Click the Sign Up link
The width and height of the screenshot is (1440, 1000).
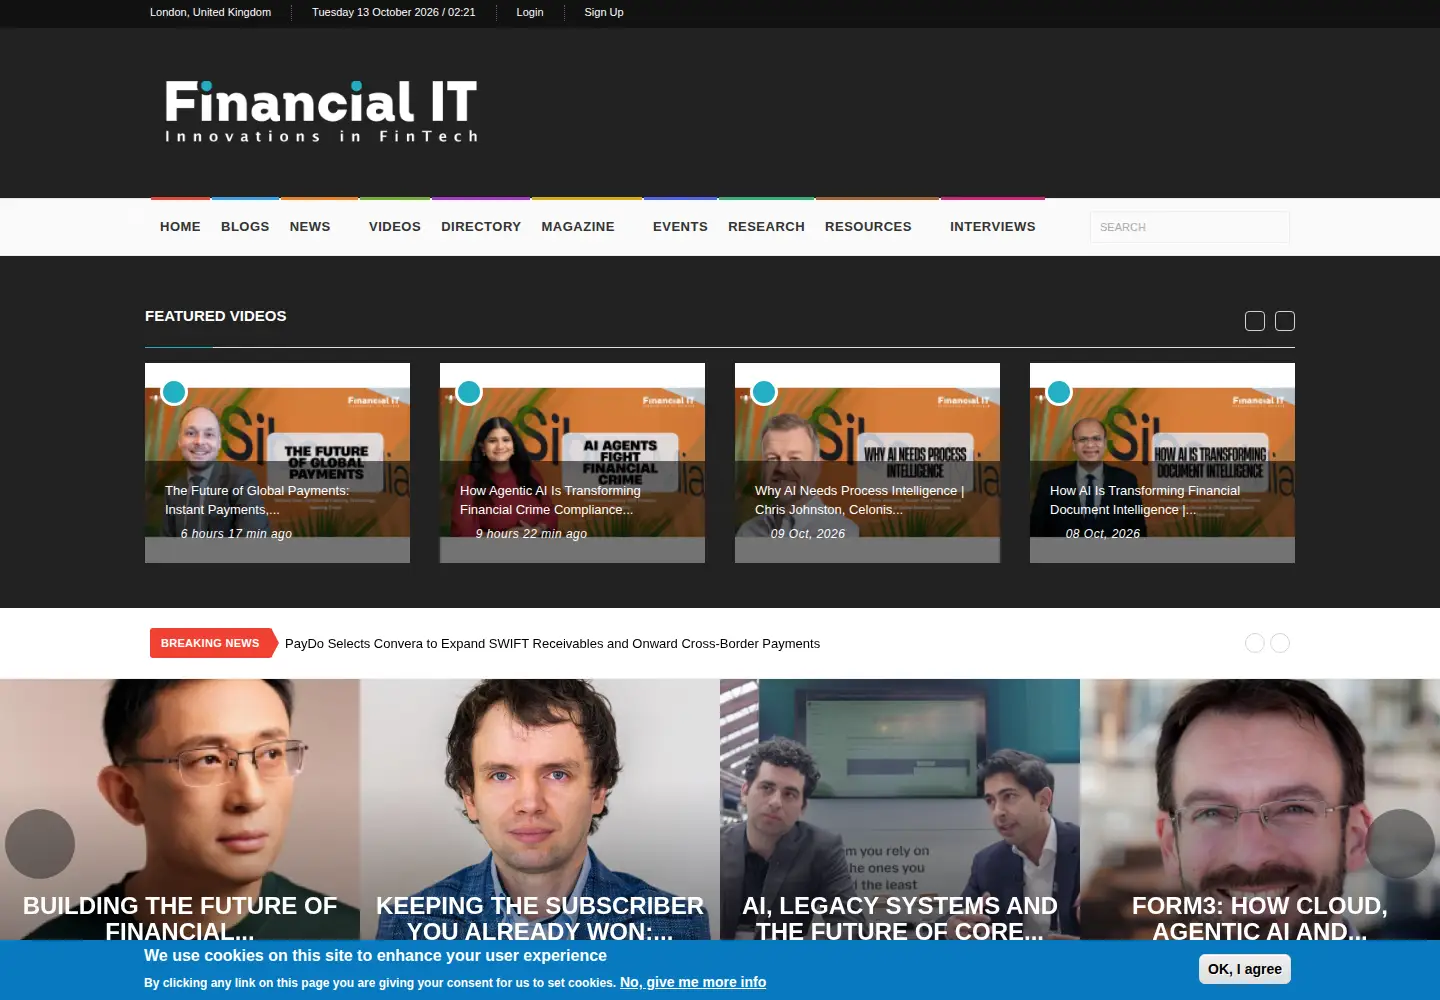pyautogui.click(x=604, y=12)
